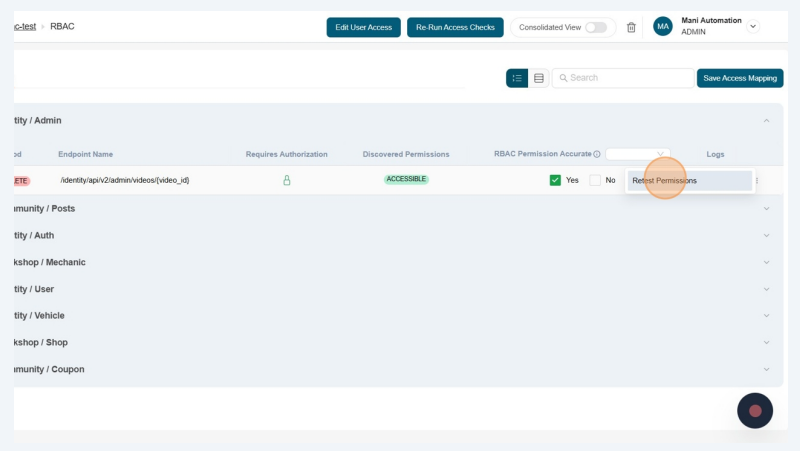Screen dimensions: 800x451
Task: Open the three-dot row options menu
Action: tap(757, 181)
